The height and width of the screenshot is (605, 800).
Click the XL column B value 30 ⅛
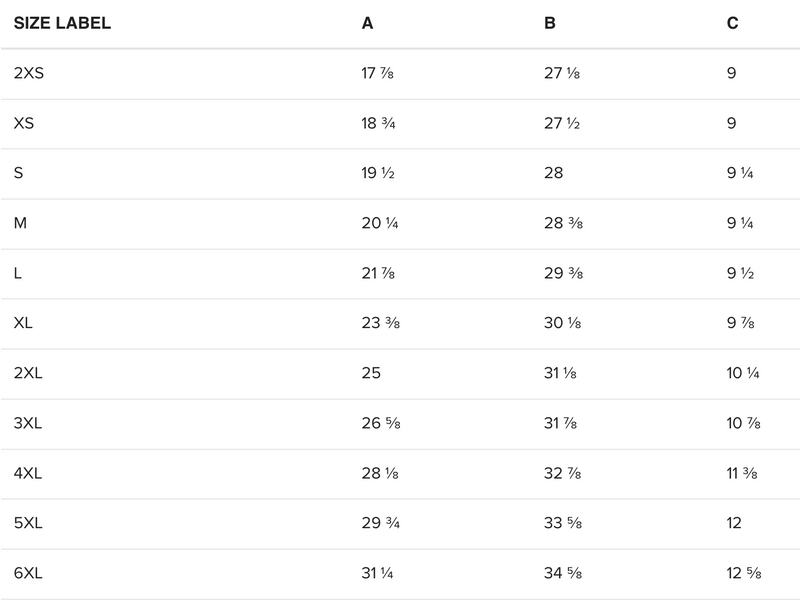point(563,323)
